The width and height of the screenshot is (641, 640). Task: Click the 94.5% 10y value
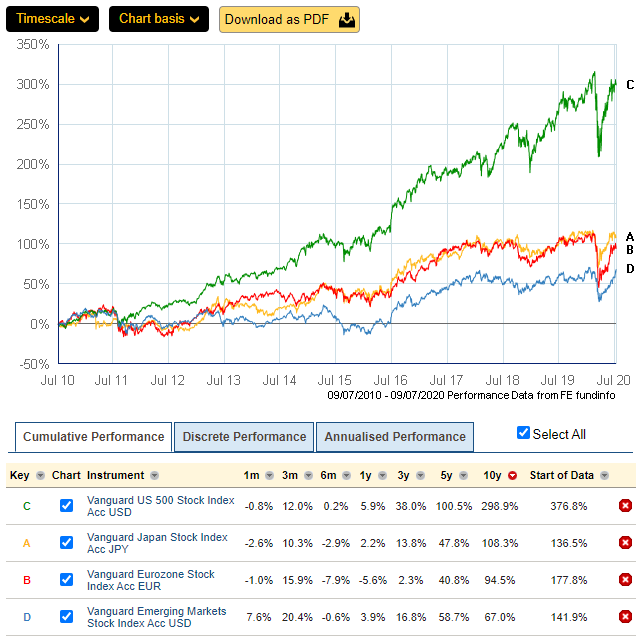500,580
